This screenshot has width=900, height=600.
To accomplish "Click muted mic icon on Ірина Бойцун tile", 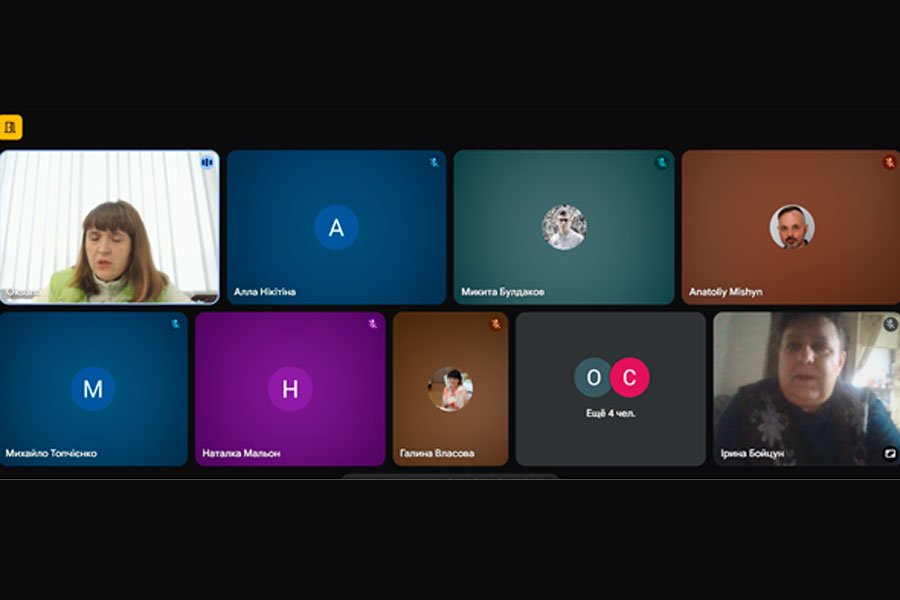I will (890, 324).
